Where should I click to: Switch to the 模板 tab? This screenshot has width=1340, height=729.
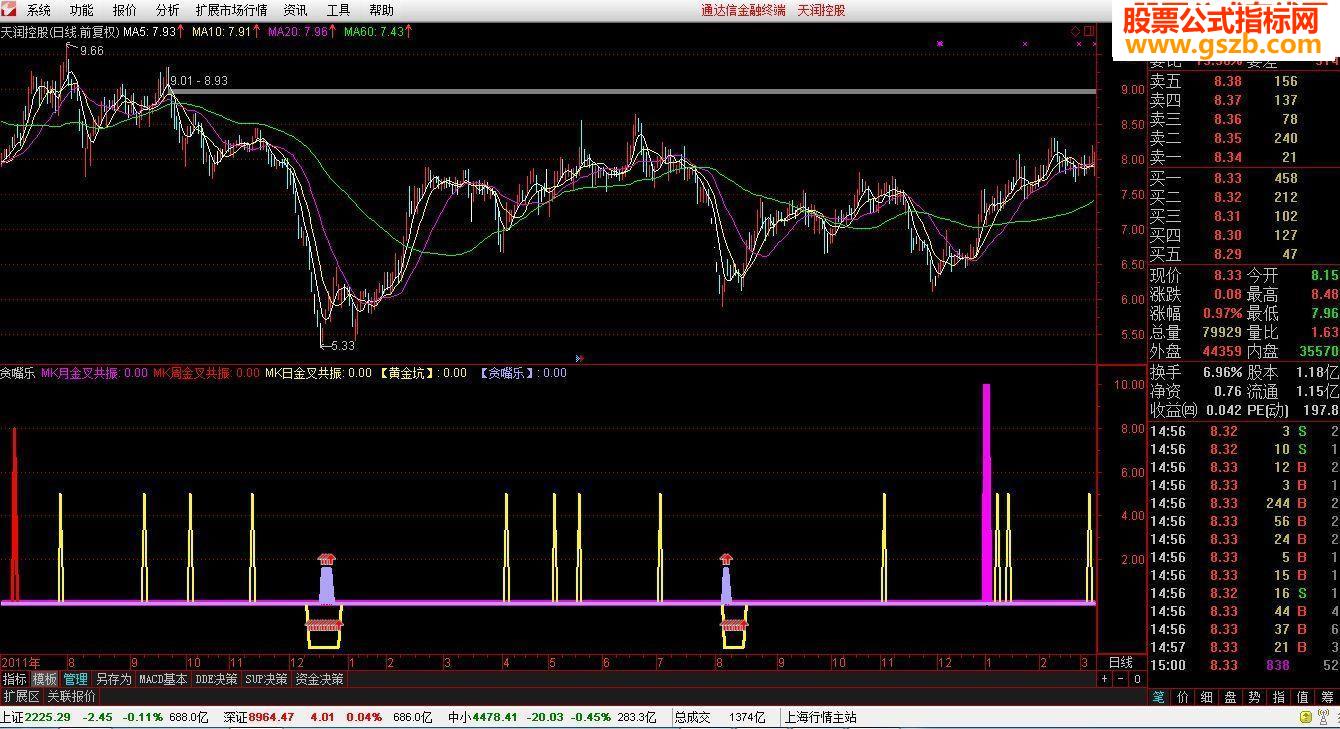45,679
